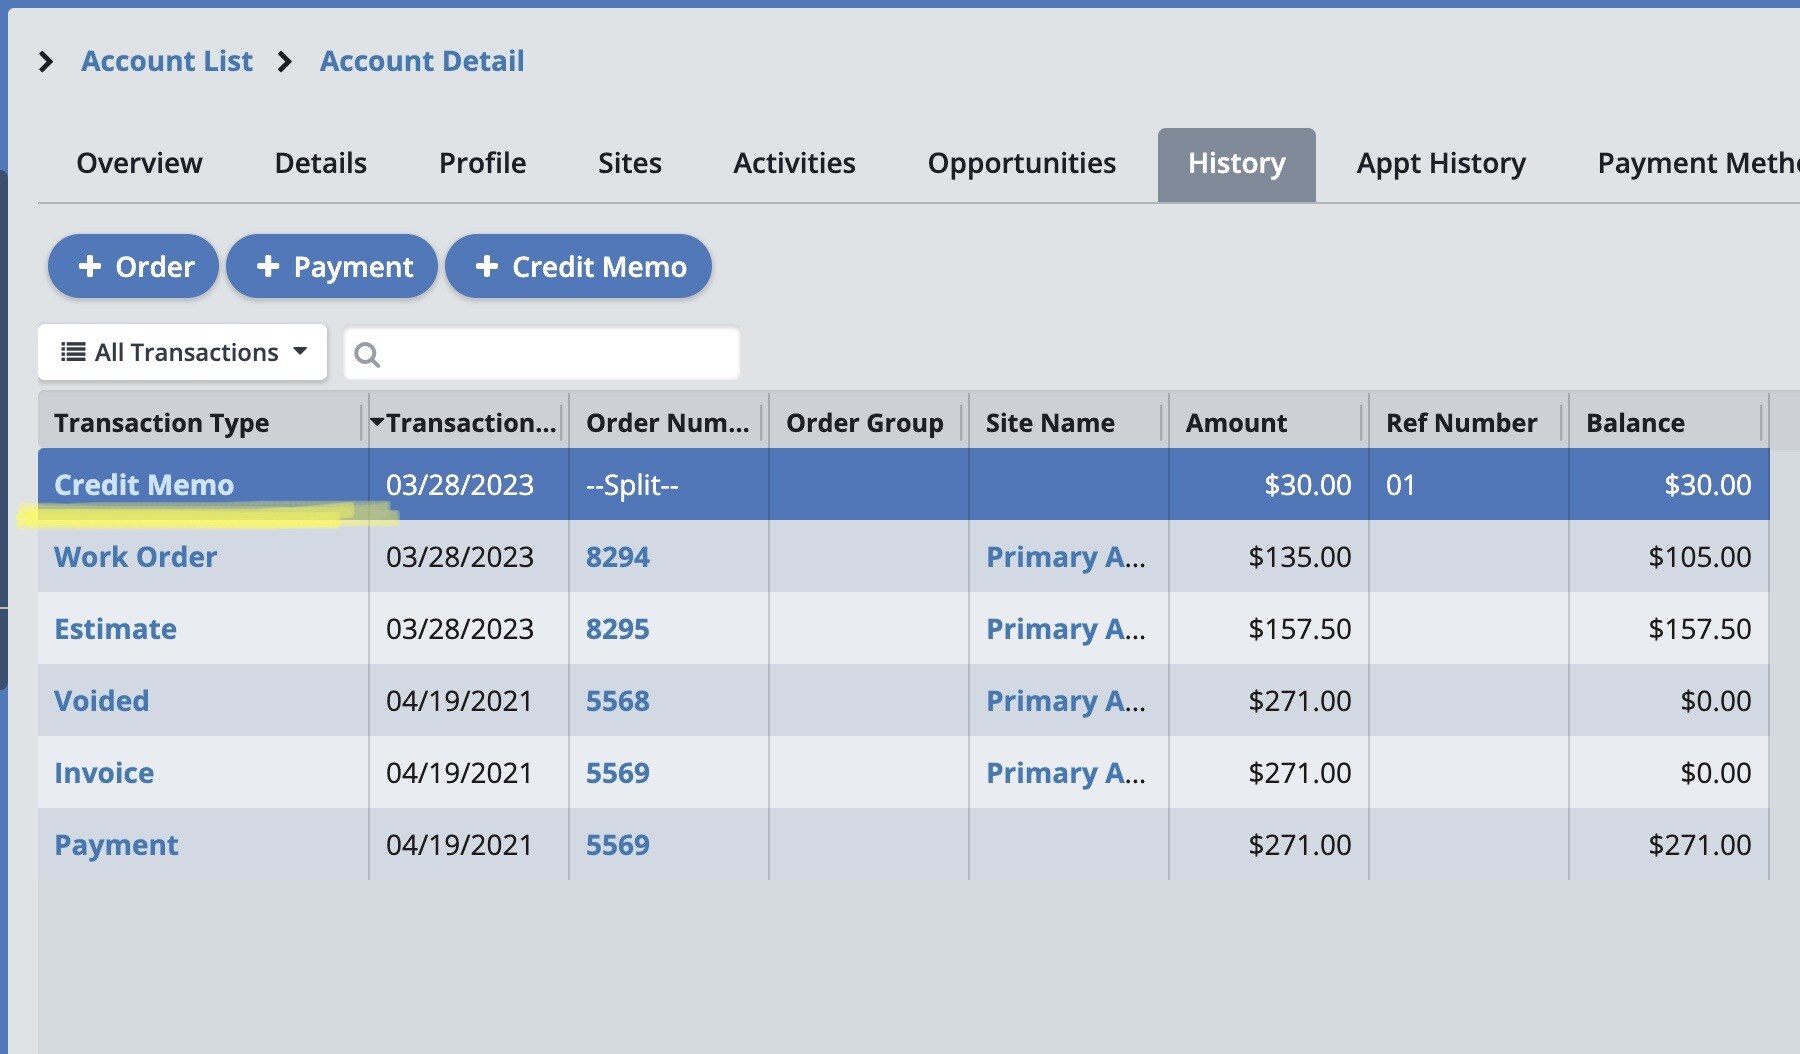Open the Appt History tab
The image size is (1800, 1054).
(x=1440, y=163)
